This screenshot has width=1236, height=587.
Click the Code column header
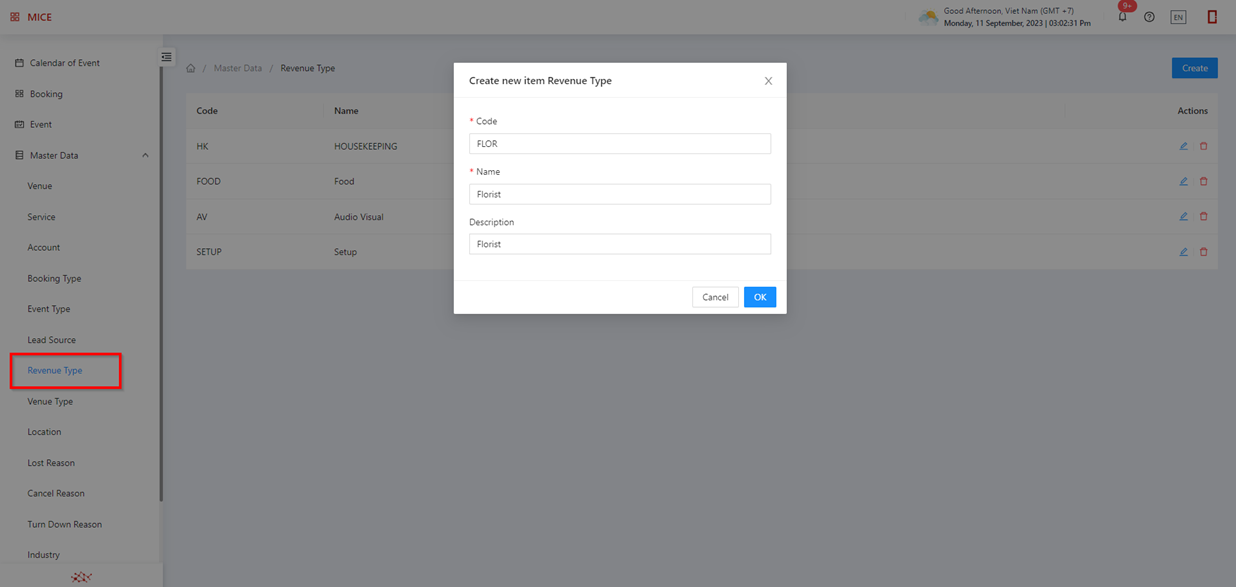tap(207, 111)
